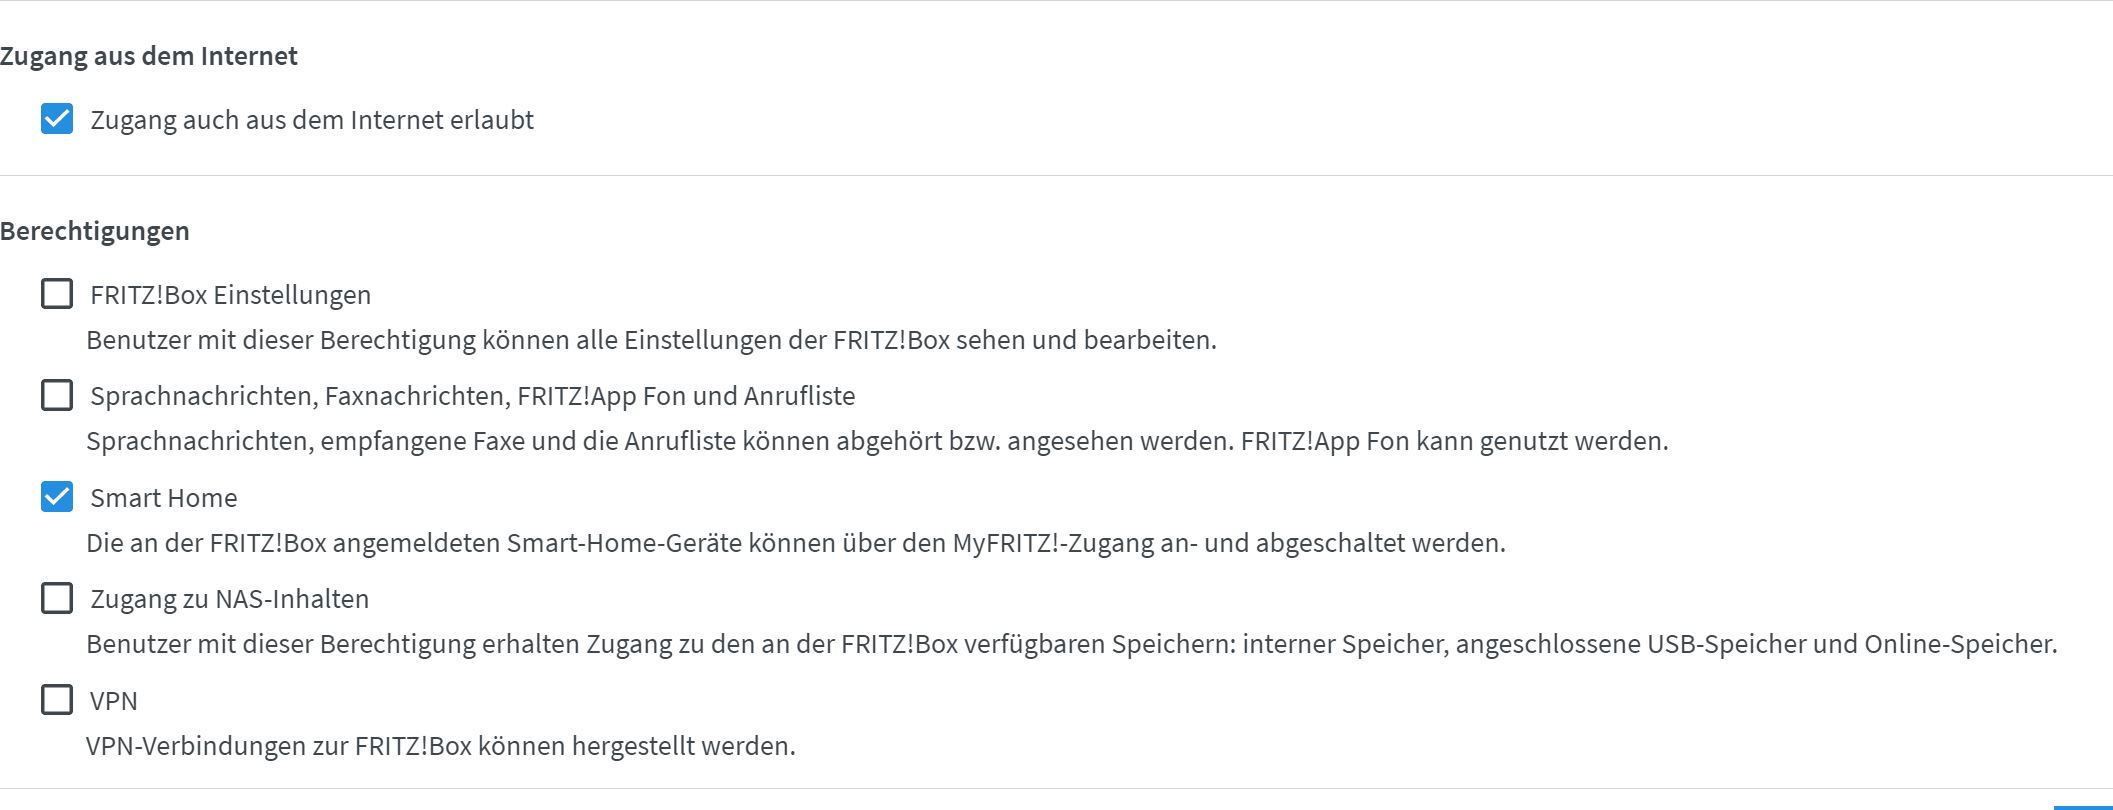Enable the Sprachnachrichten, Faxnachrichten permission checkbox
This screenshot has height=810, width=2113.
(x=57, y=395)
